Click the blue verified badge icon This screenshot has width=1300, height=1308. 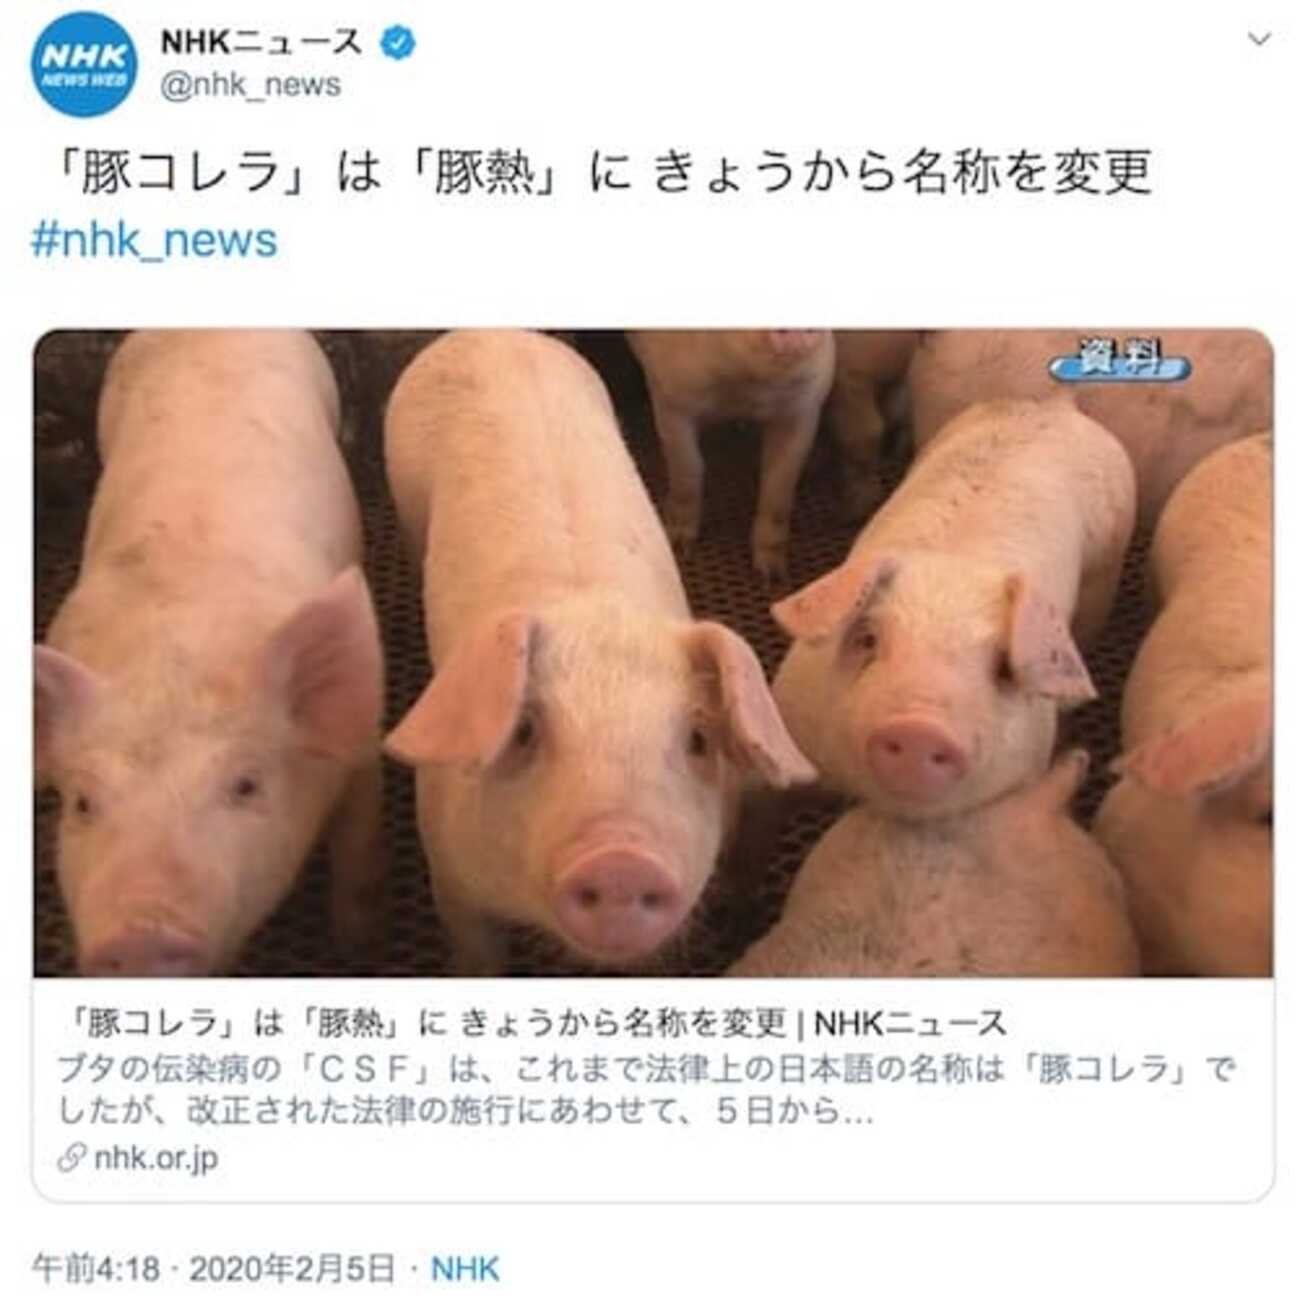point(400,42)
